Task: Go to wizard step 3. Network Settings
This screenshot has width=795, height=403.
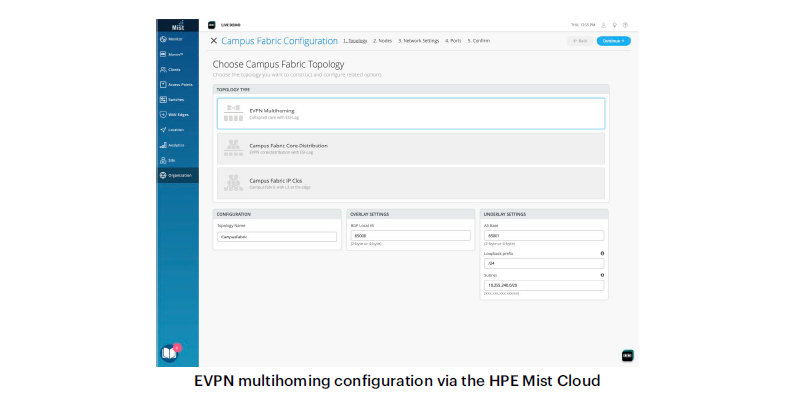Action: (x=419, y=41)
